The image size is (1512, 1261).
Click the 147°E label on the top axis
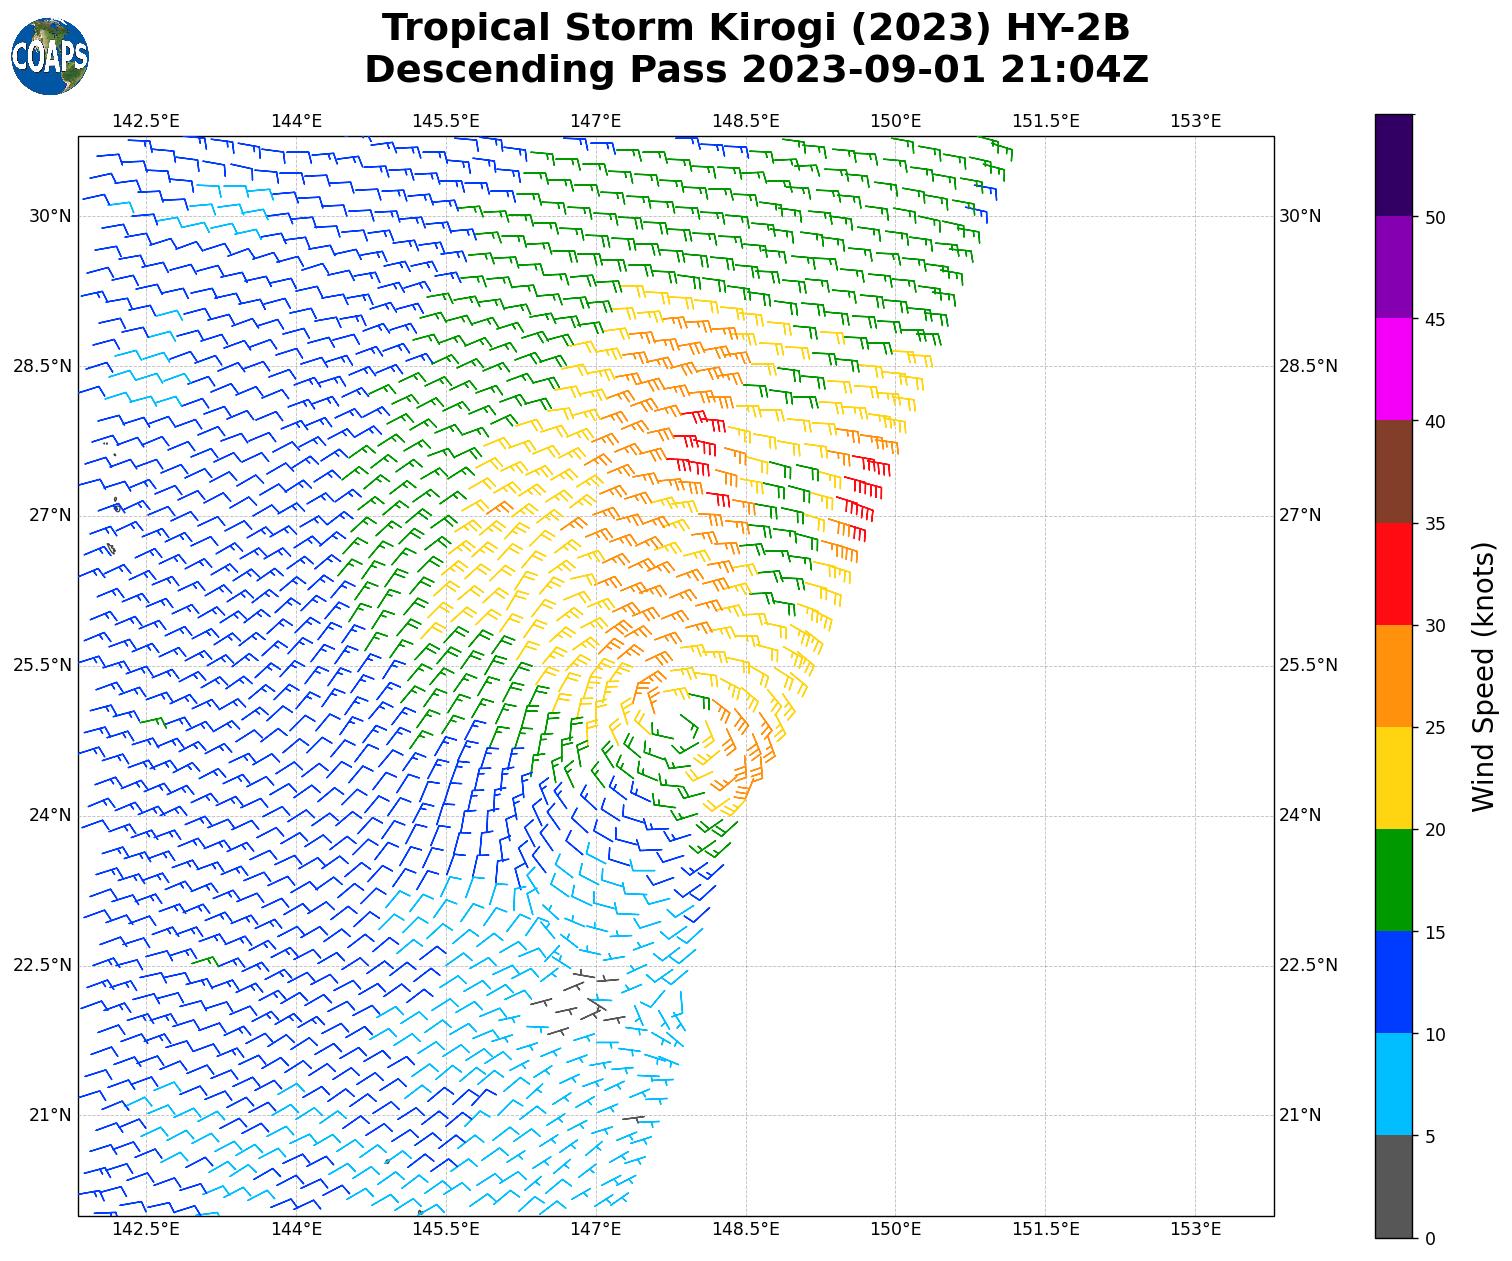pos(595,121)
